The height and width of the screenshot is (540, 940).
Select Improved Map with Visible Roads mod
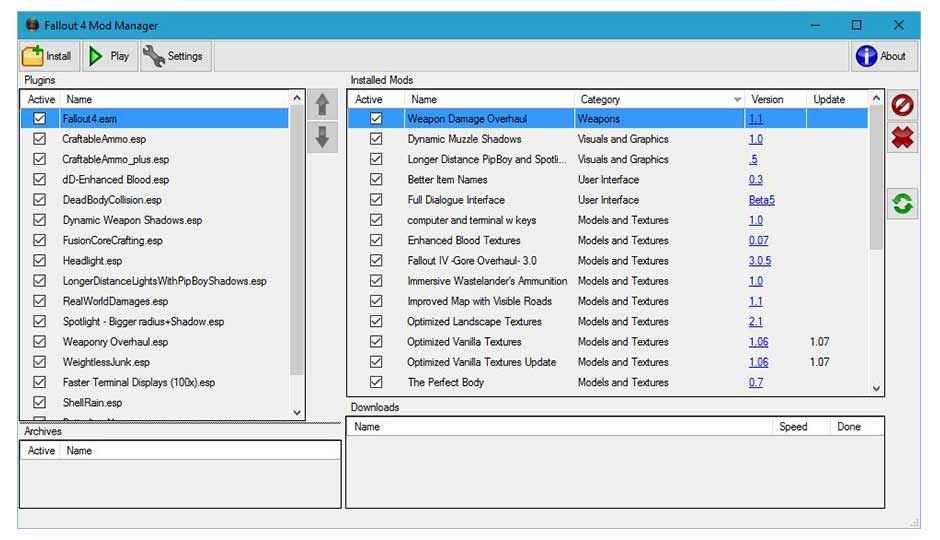pyautogui.click(x=608, y=301)
